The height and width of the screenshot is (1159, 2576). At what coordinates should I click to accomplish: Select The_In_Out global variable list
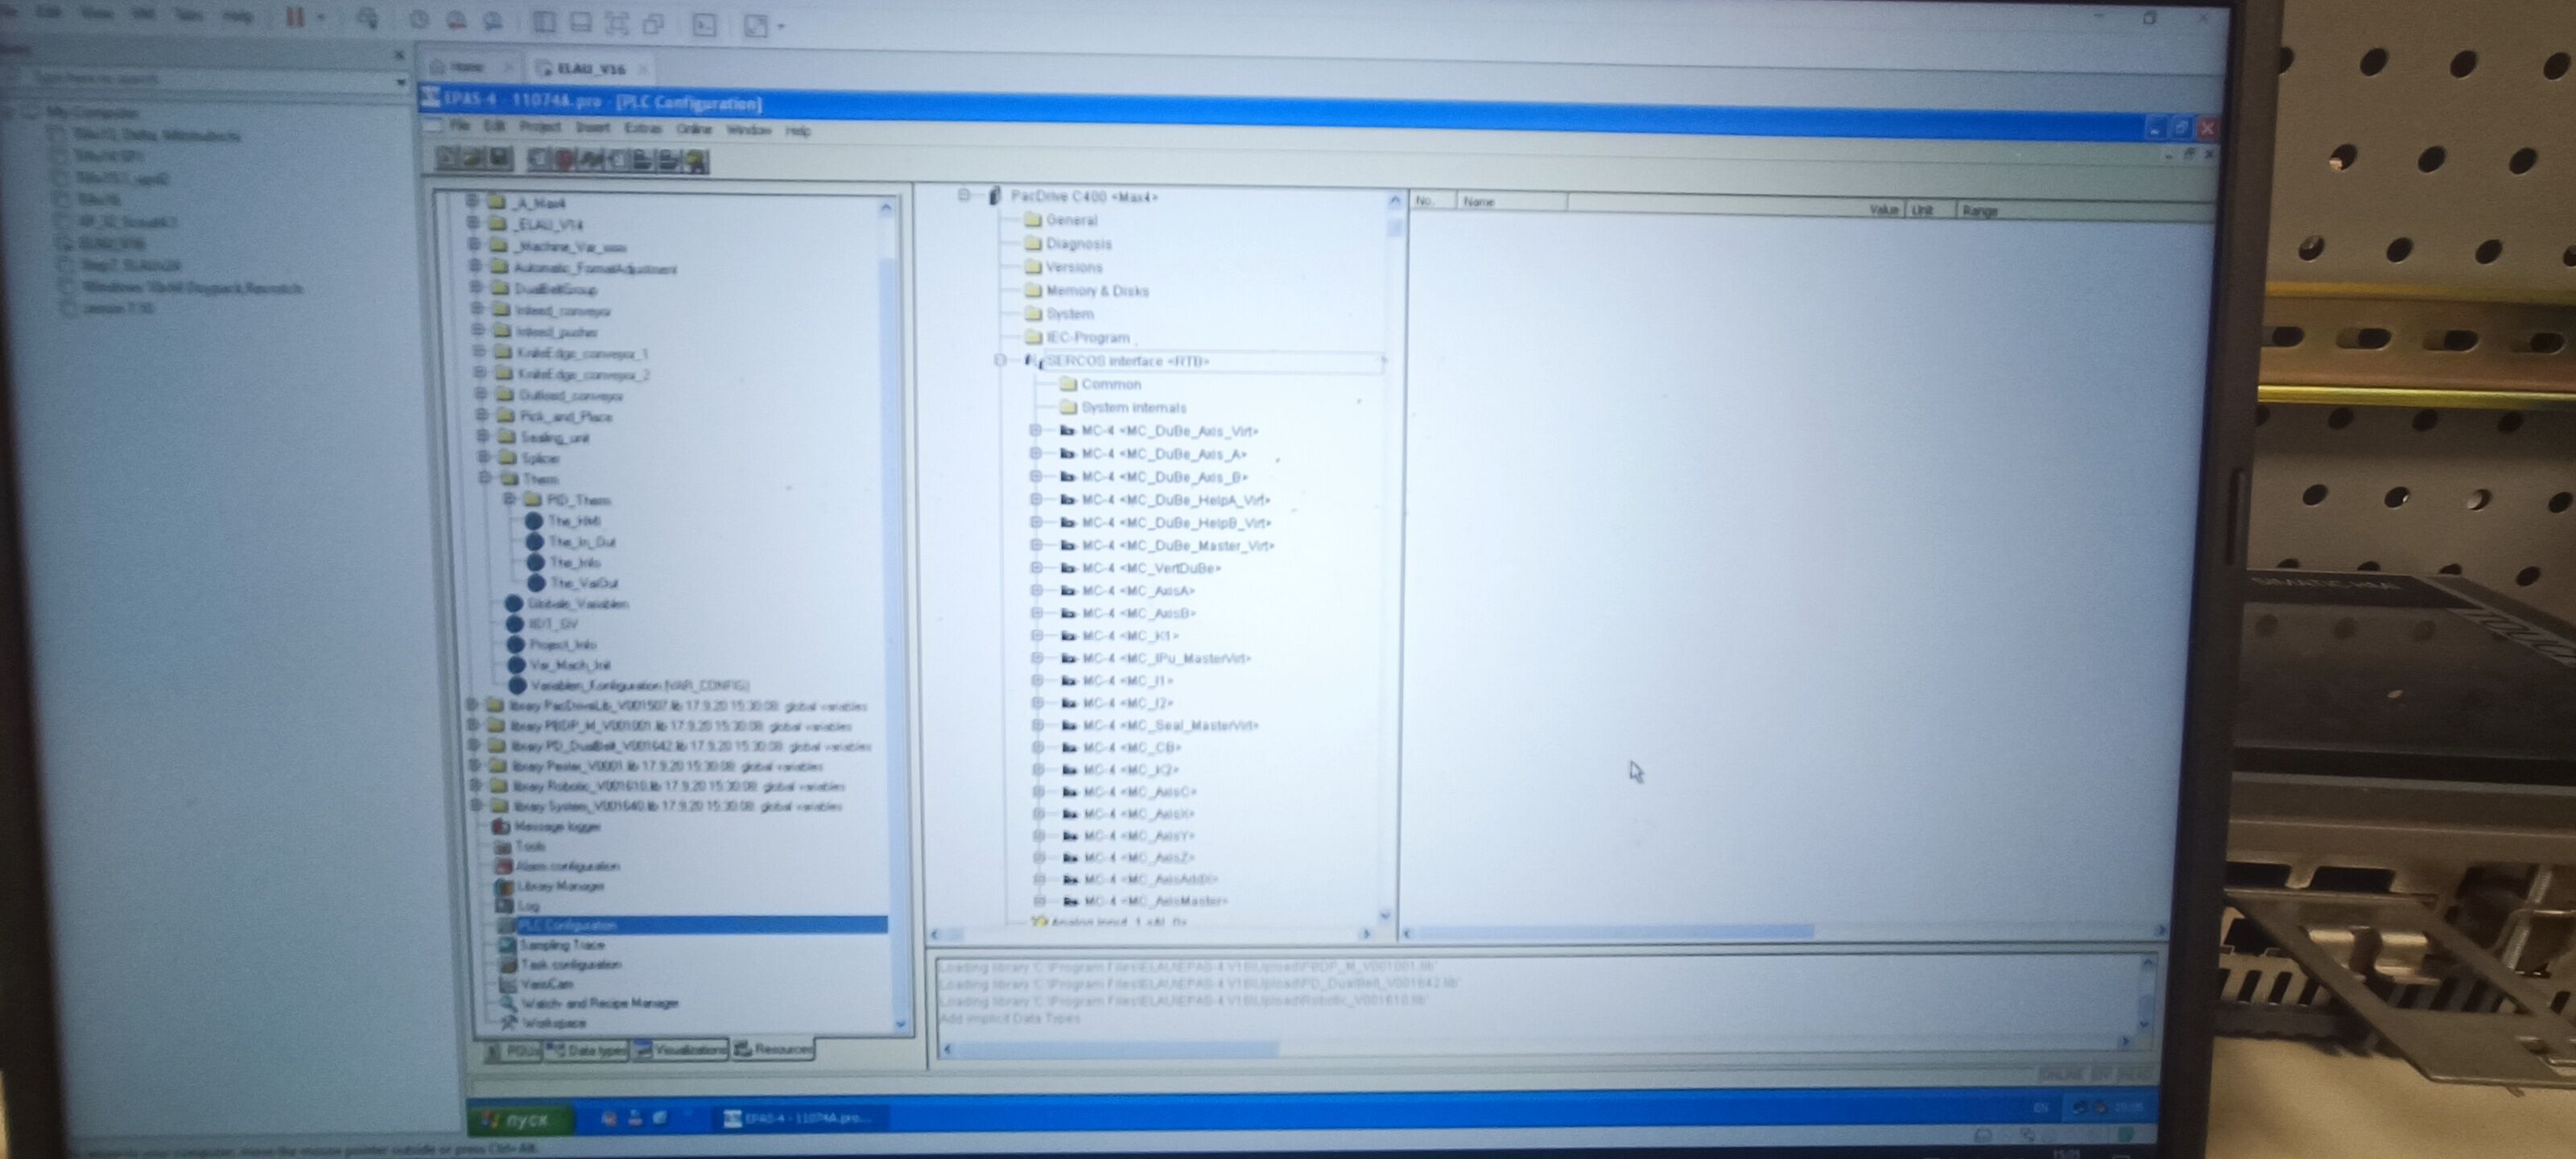581,542
